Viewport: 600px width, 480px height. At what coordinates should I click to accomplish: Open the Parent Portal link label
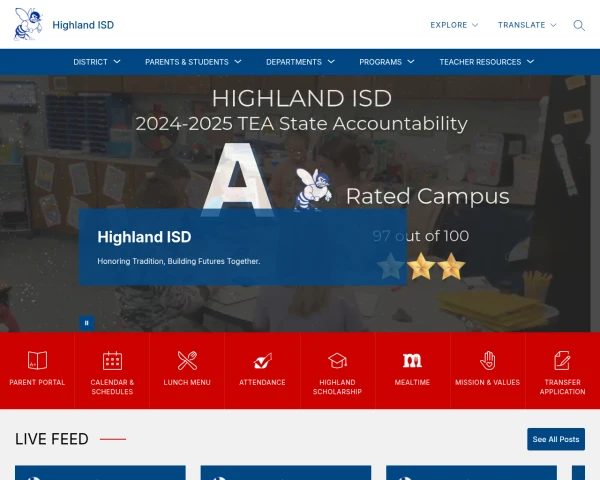[37, 382]
